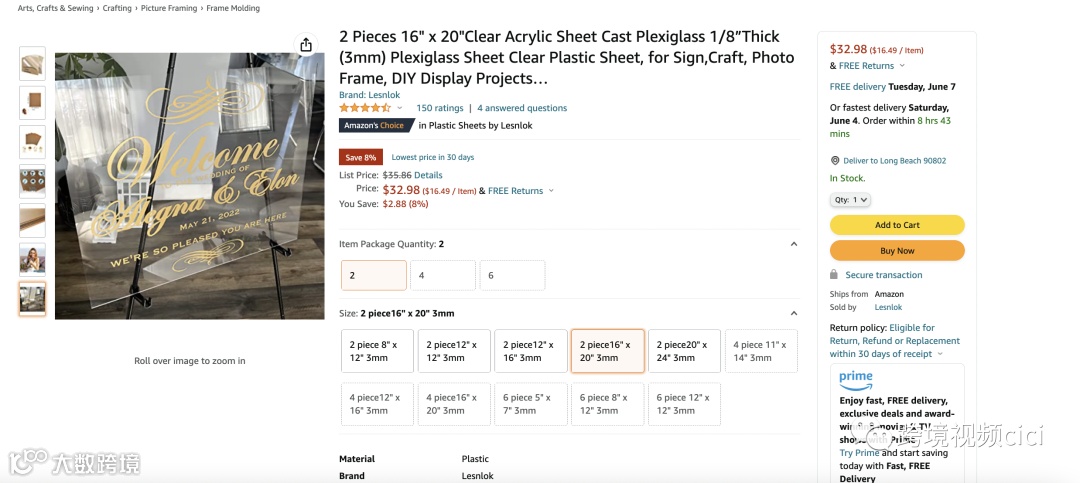Collapse the Size options section
The width and height of the screenshot is (1080, 483).
click(794, 313)
